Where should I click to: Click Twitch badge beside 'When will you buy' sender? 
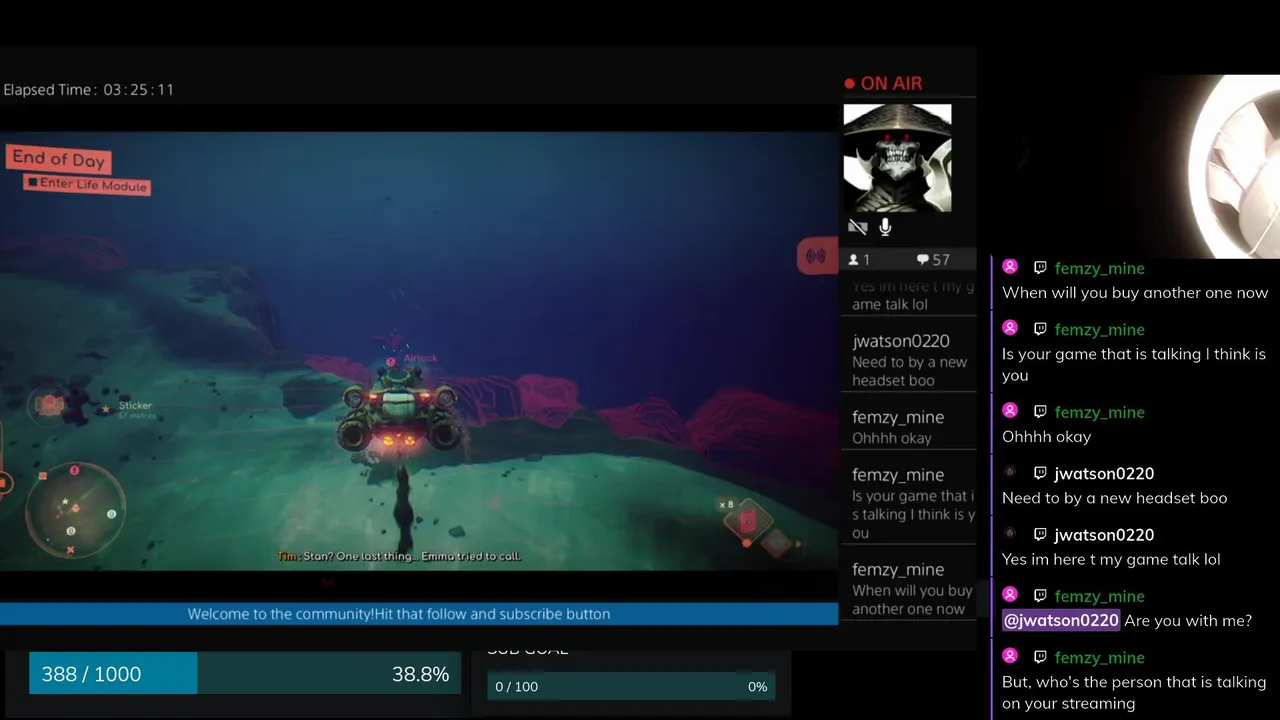(1040, 267)
